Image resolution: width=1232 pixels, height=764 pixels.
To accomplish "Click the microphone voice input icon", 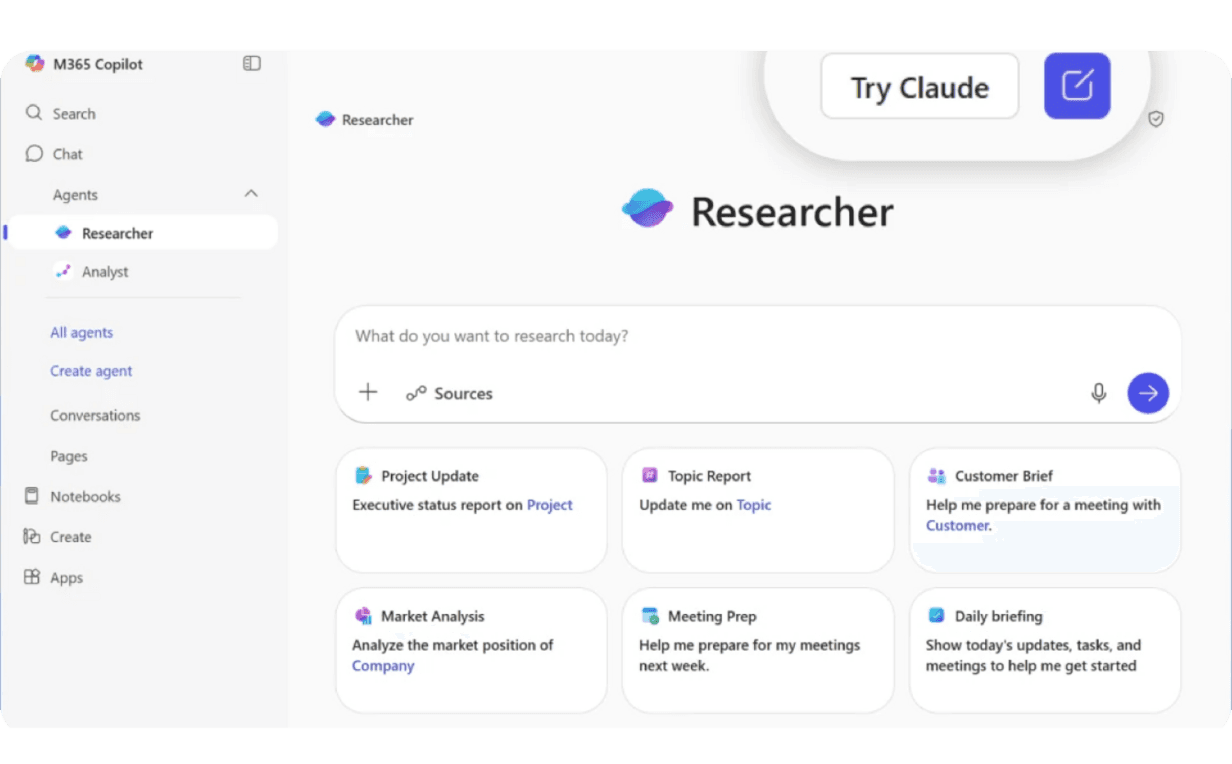I will pos(1098,393).
